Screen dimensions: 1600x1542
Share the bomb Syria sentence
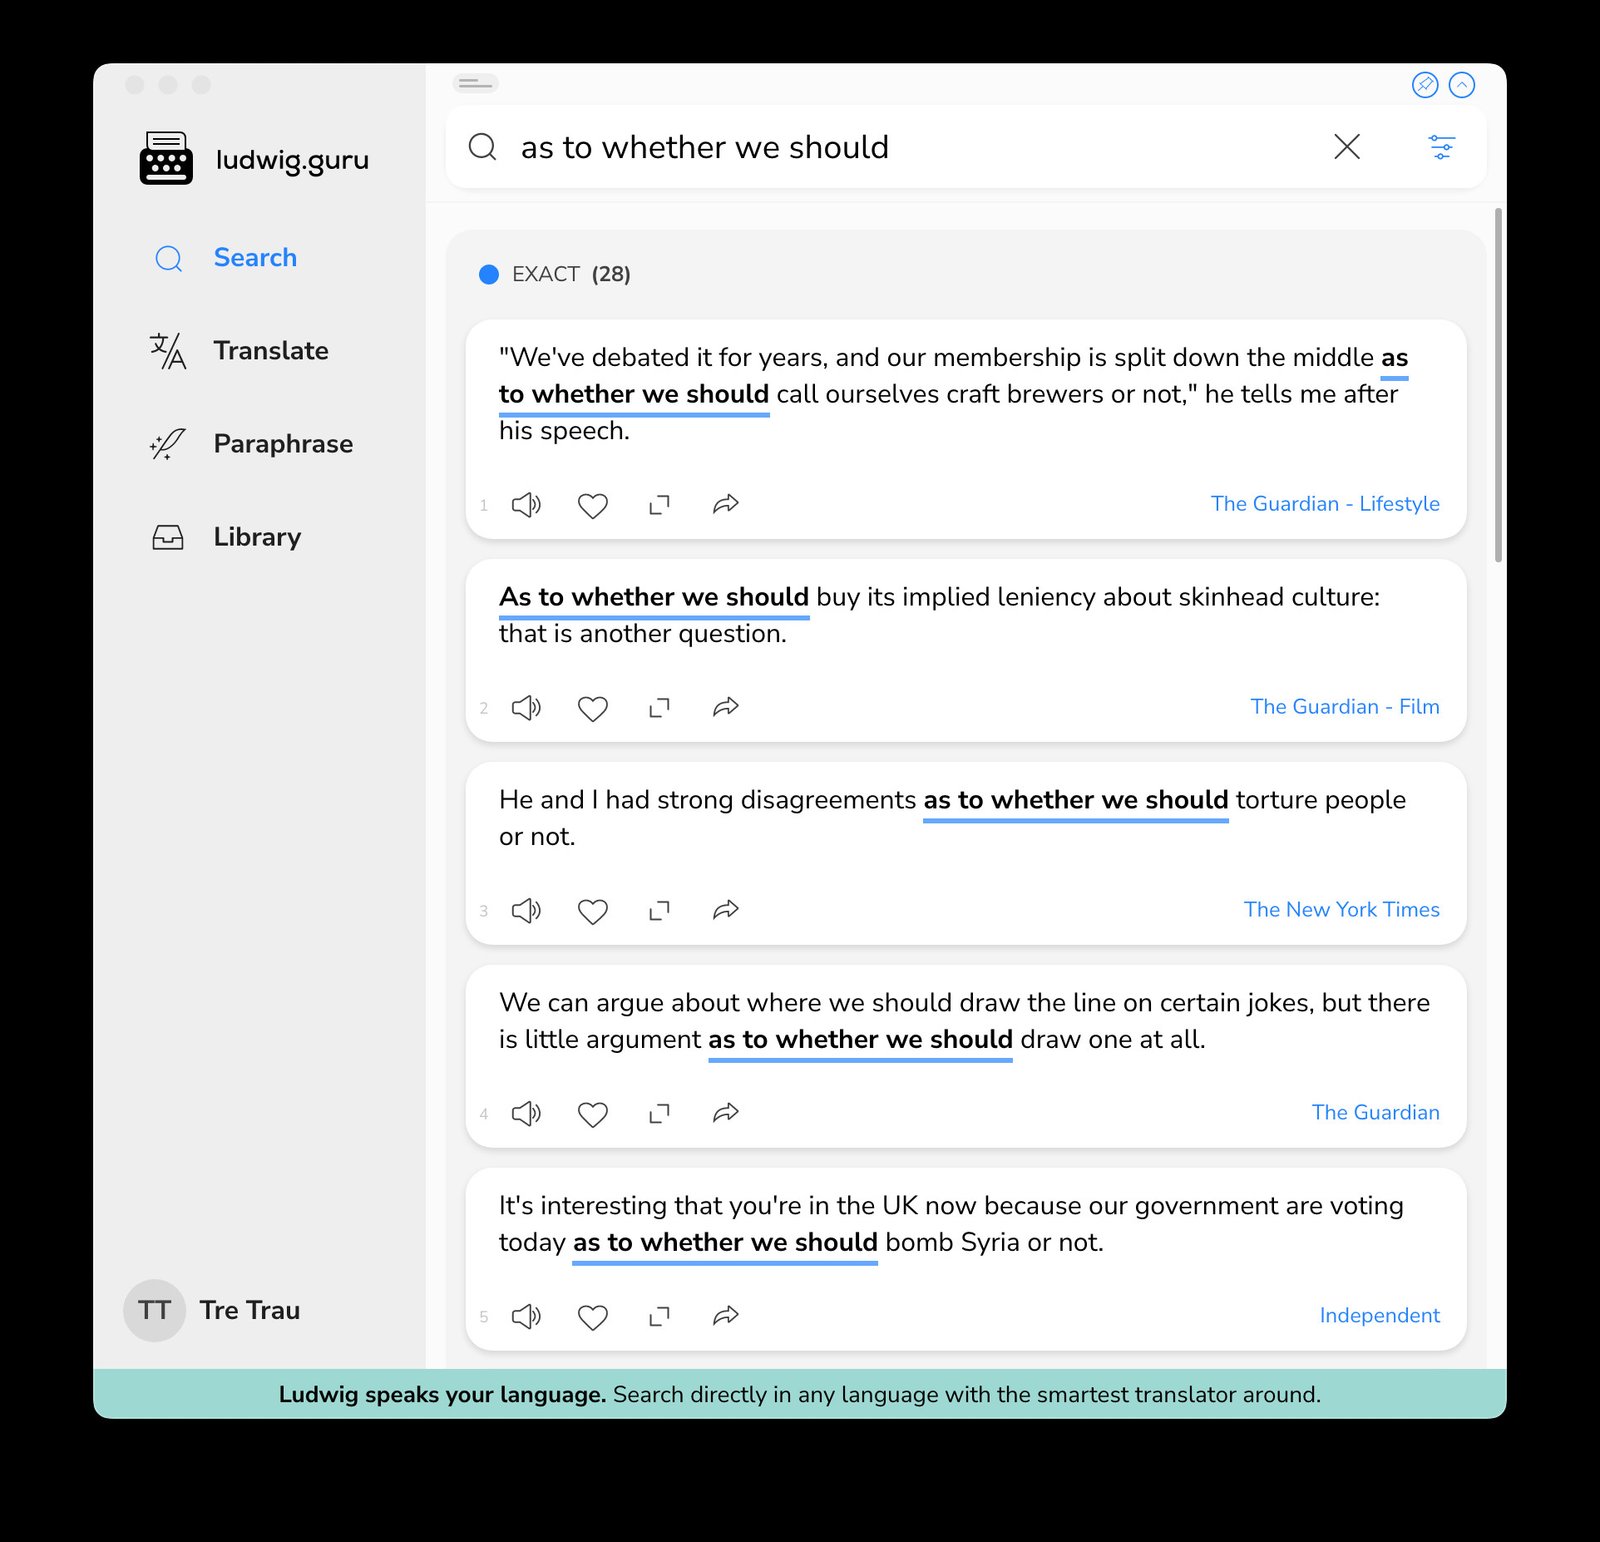click(x=726, y=1316)
